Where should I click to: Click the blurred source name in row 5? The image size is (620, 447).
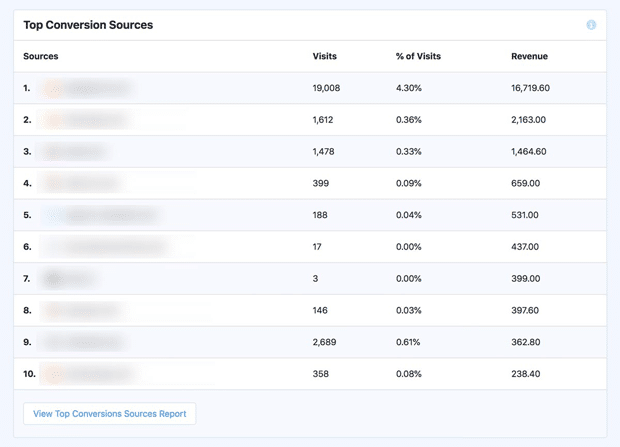pos(103,215)
